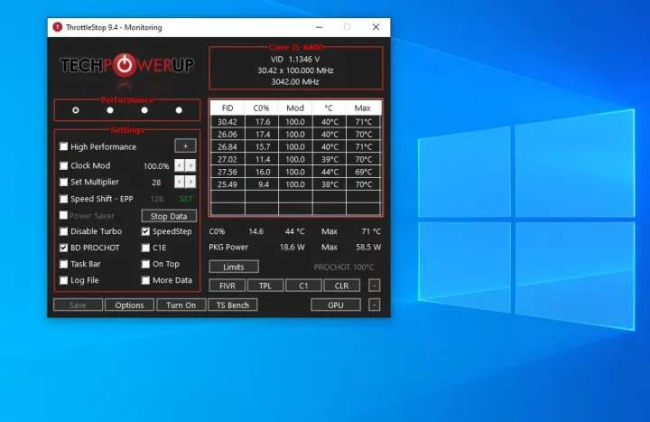Open the FIVR window
The height and width of the screenshot is (422, 650).
tap(227, 286)
